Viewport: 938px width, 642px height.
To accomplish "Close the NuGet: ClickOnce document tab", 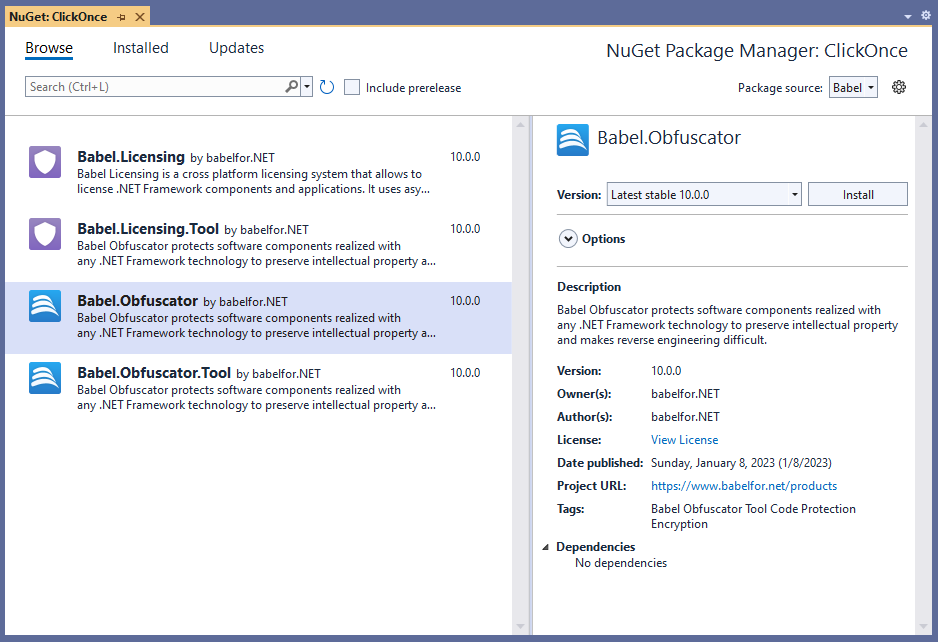I will (139, 17).
